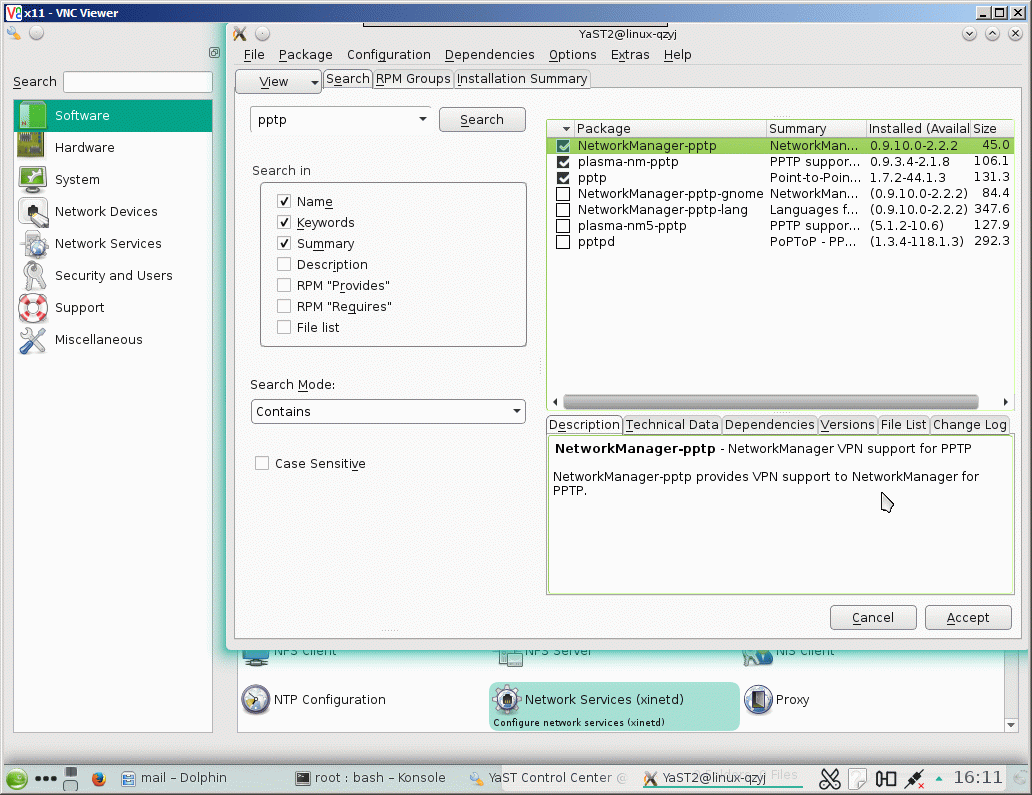Screen dimensions: 1032x795
Task: Click the YaST window menu icon in the title bar
Action: tap(240, 34)
